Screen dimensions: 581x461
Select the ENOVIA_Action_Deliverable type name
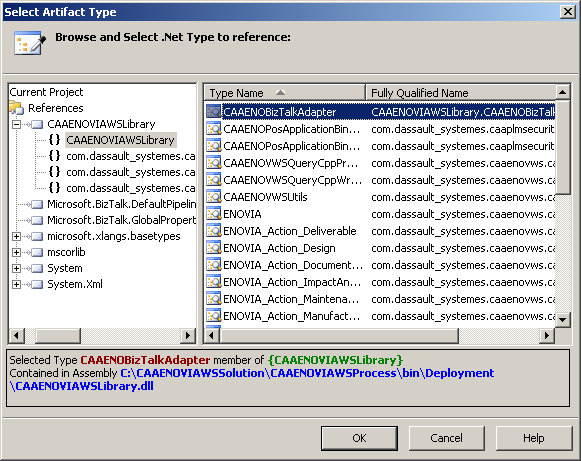[290, 231]
